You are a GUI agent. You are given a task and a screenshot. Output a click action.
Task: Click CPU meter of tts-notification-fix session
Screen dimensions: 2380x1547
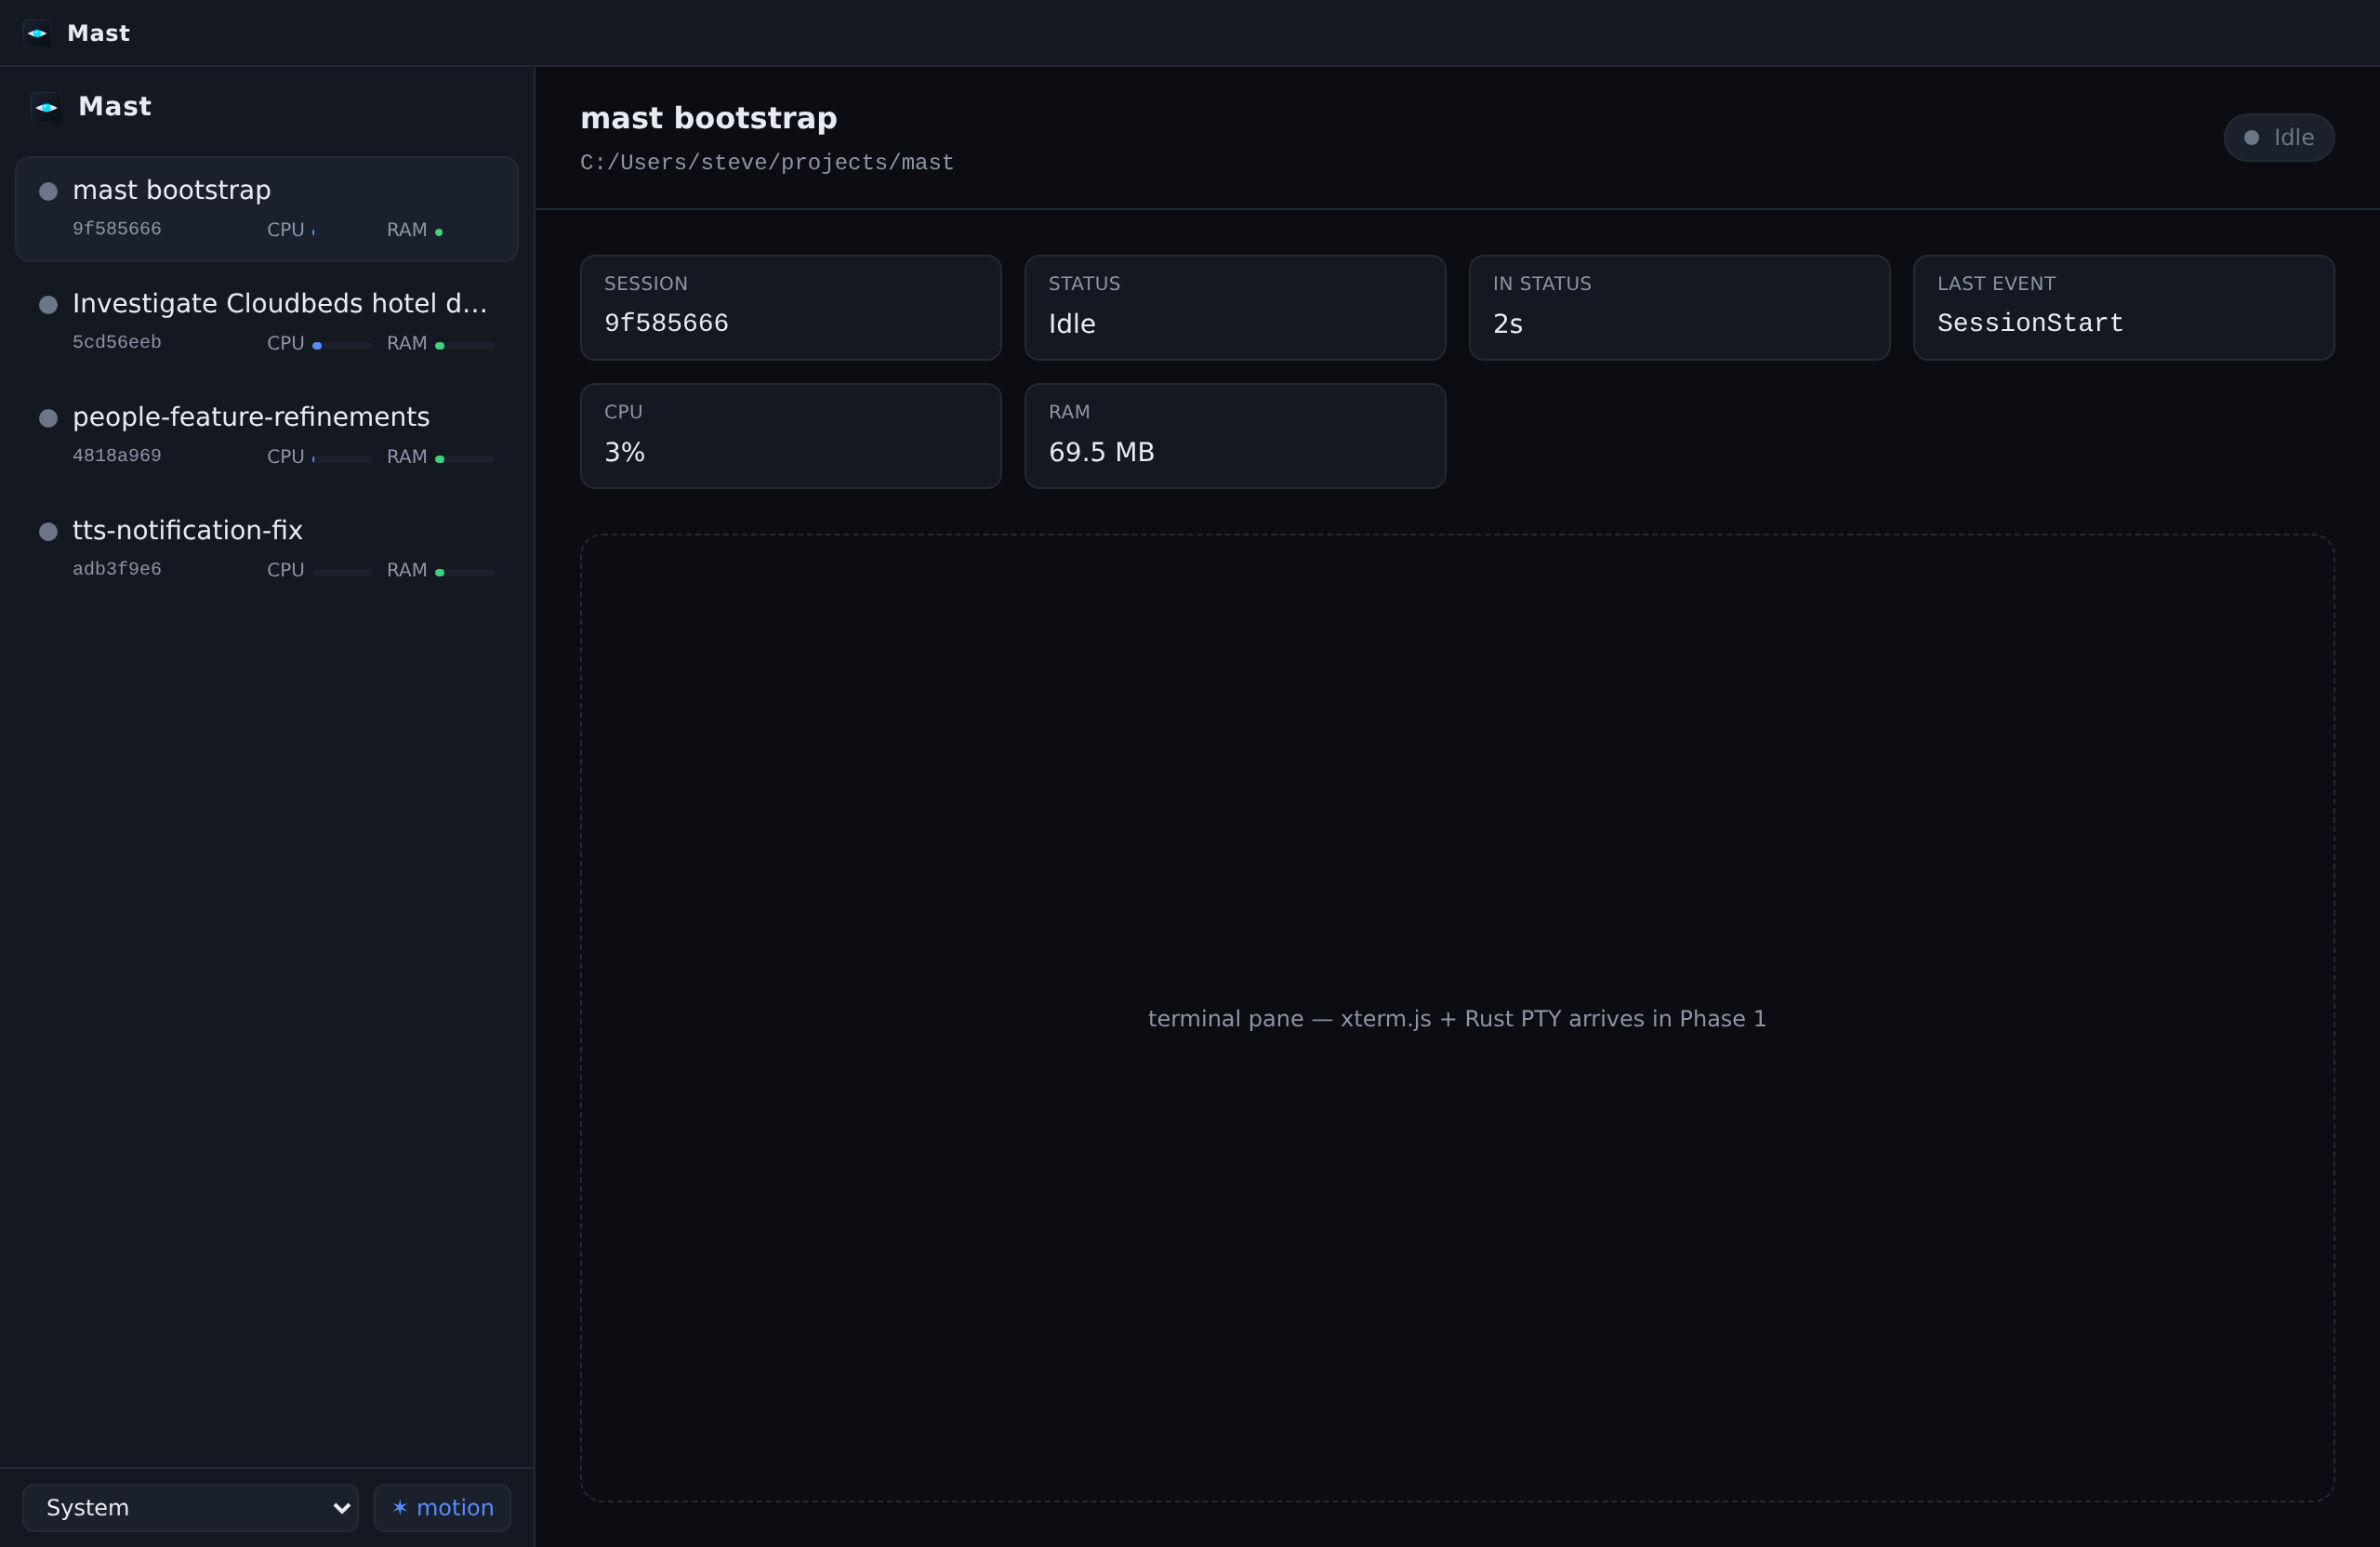coord(342,572)
